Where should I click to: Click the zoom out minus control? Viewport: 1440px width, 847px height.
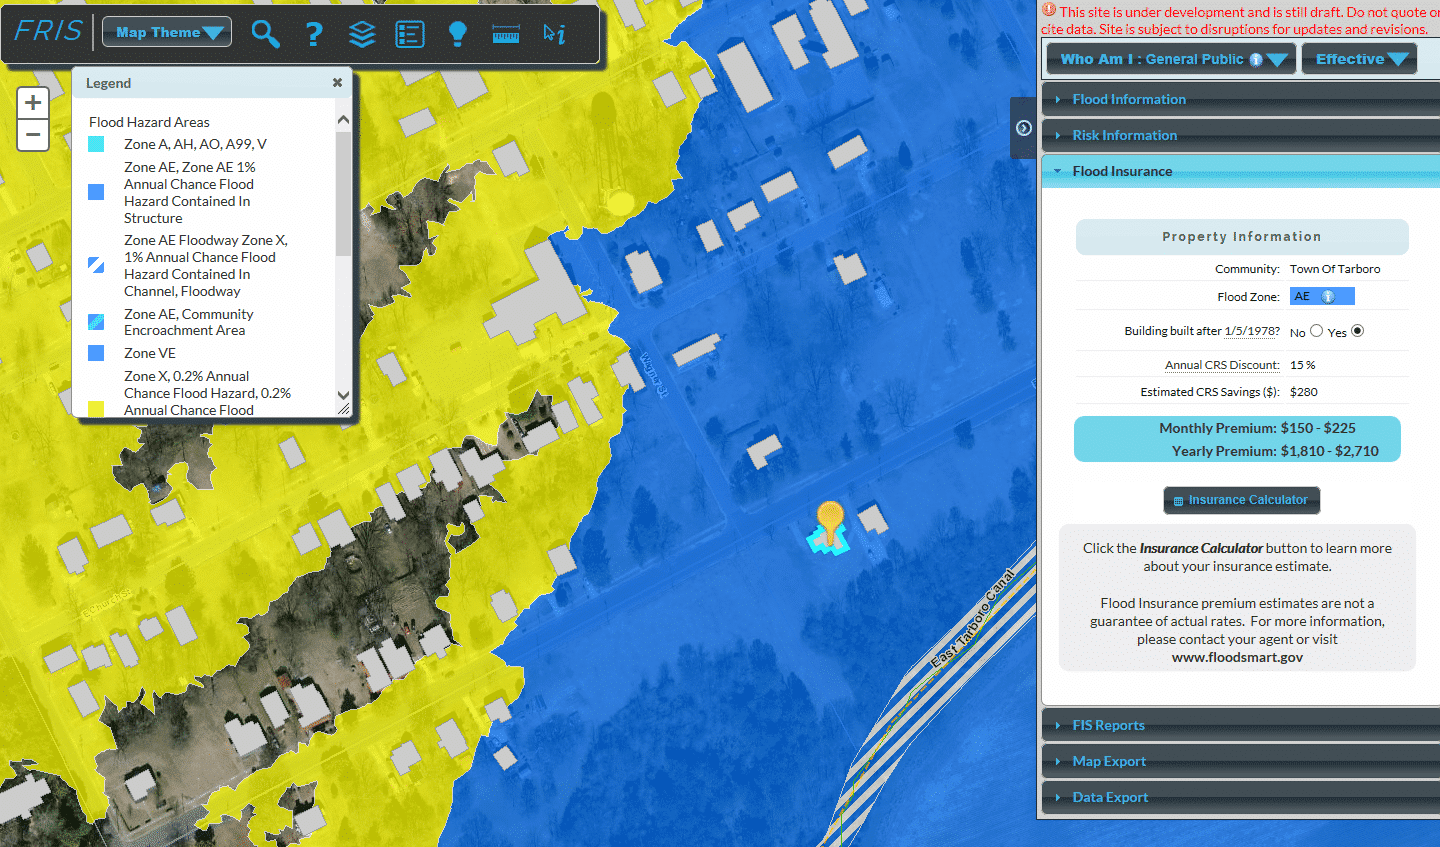[x=33, y=135]
